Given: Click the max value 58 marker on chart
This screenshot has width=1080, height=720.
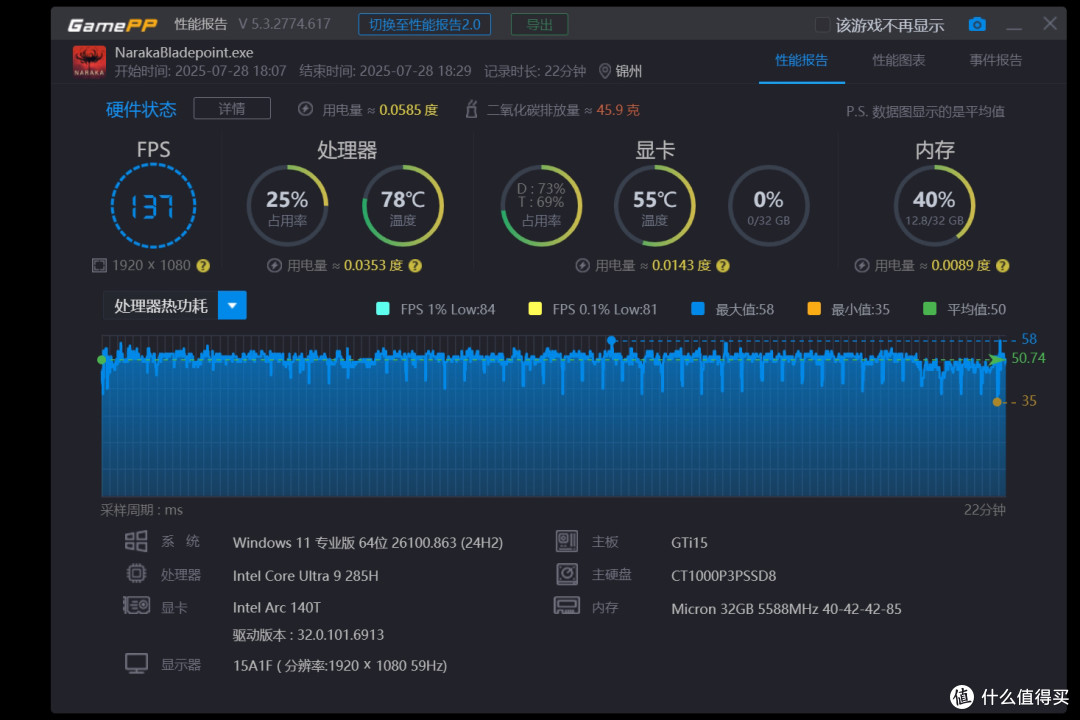Looking at the screenshot, I should click(612, 340).
